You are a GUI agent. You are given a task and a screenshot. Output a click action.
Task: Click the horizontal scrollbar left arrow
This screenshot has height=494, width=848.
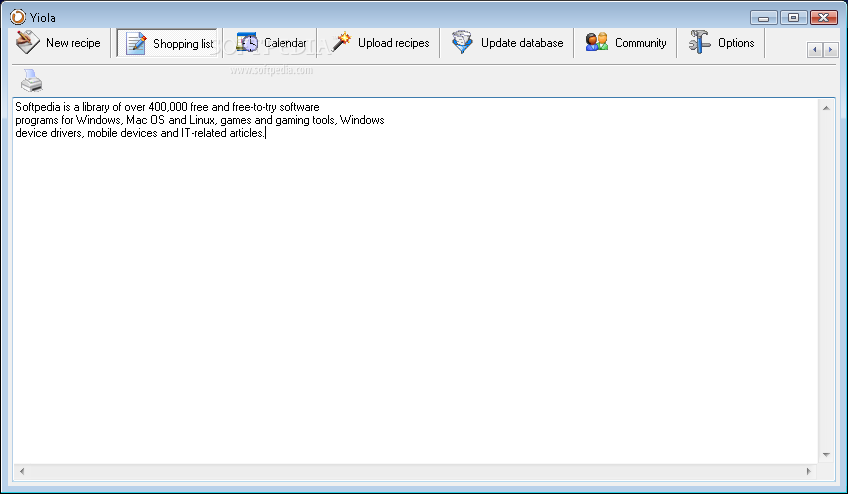coord(22,471)
